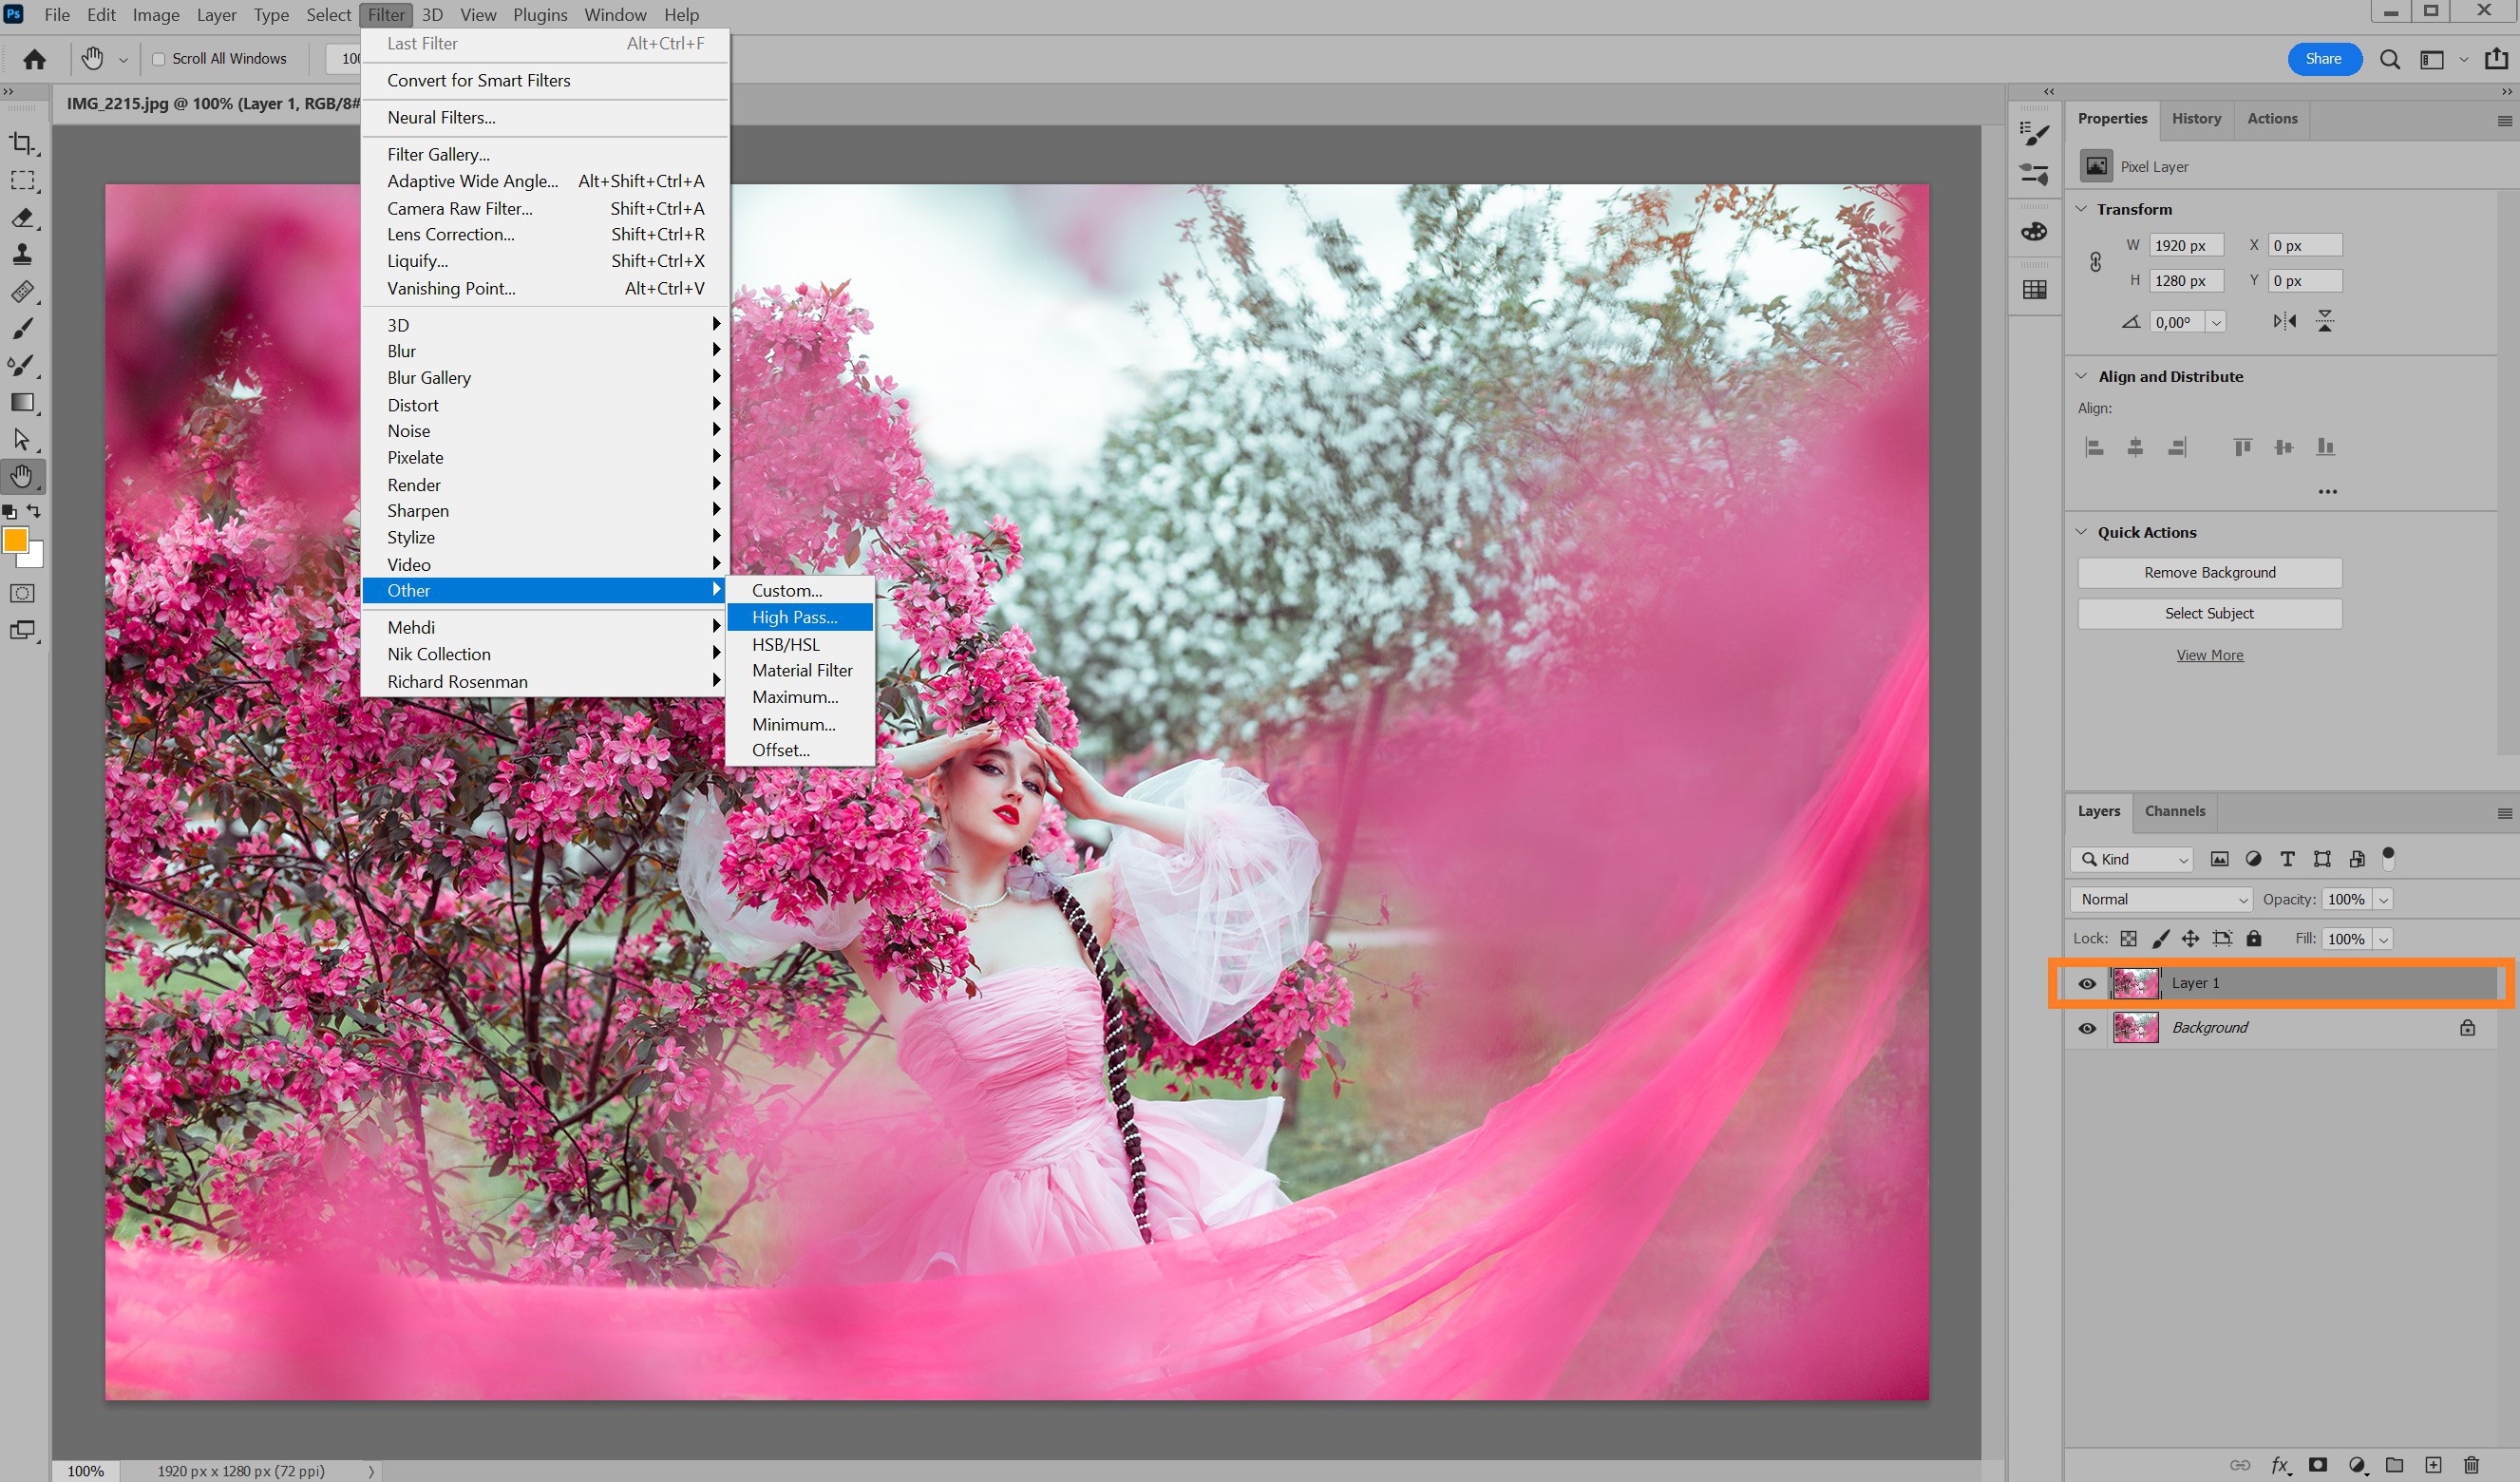2520x1482 pixels.
Task: Open the Normal blend mode dropdown
Action: [x=2160, y=899]
